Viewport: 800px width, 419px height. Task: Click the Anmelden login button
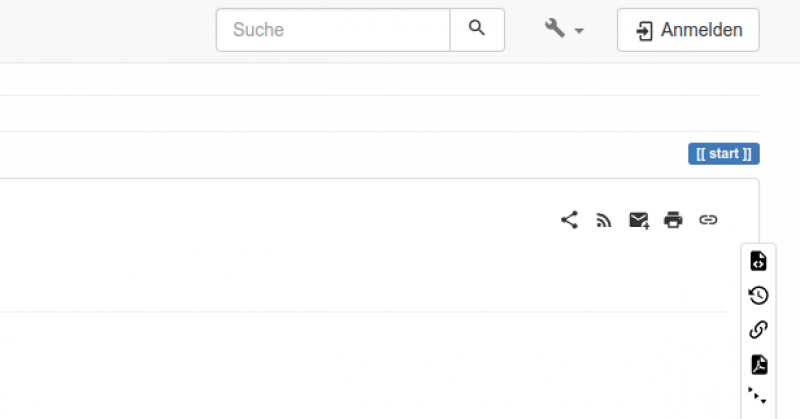688,30
